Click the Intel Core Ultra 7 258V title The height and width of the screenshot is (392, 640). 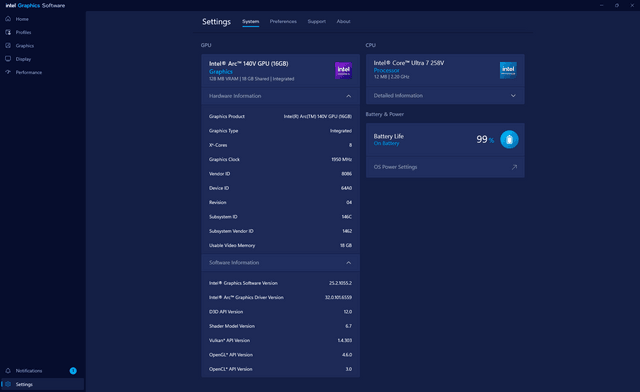click(x=409, y=63)
